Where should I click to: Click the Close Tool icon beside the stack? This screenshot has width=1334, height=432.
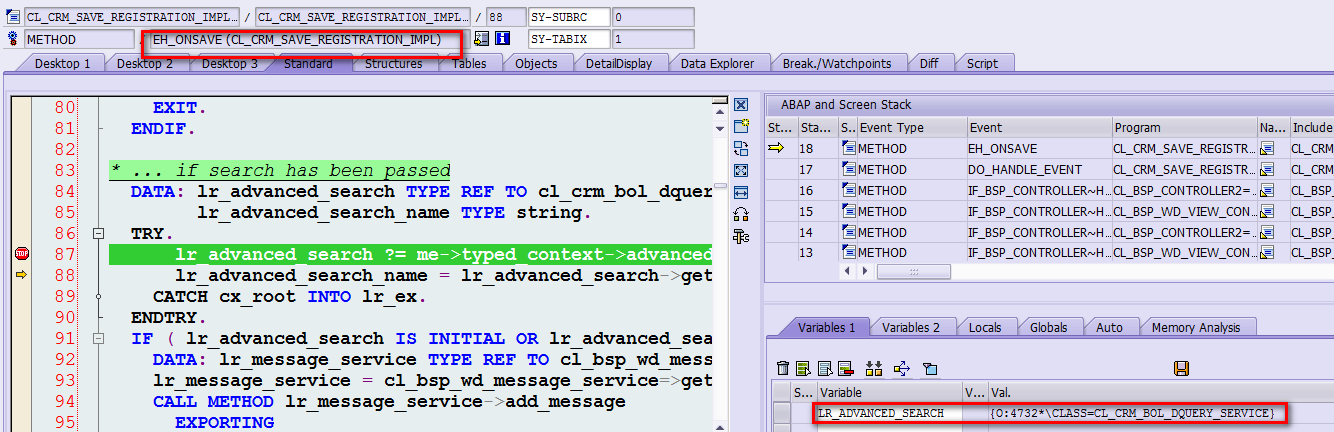pyautogui.click(x=741, y=105)
